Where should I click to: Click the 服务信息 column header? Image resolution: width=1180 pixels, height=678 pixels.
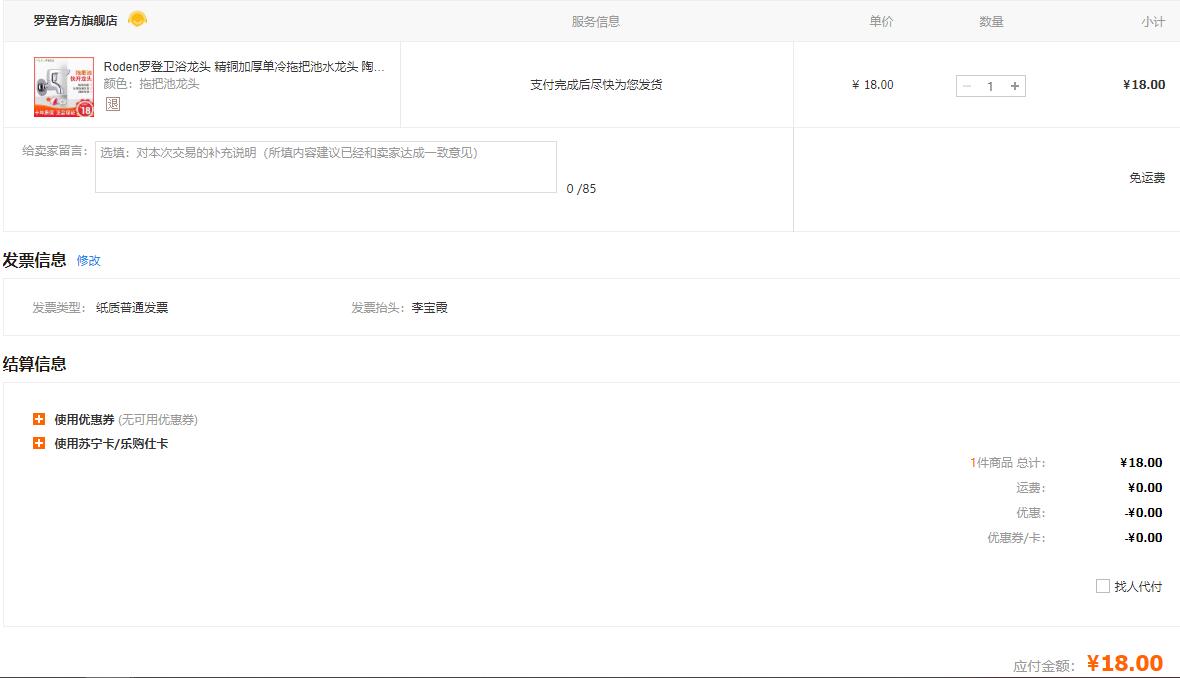595,21
